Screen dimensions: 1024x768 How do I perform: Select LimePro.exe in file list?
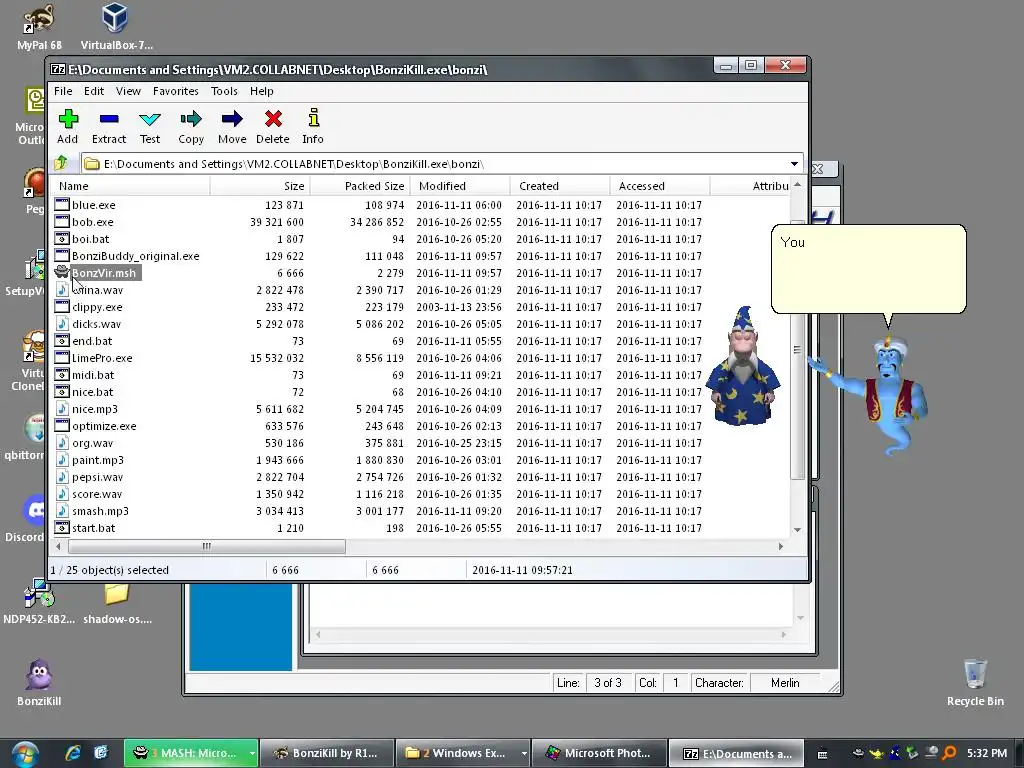(102, 357)
